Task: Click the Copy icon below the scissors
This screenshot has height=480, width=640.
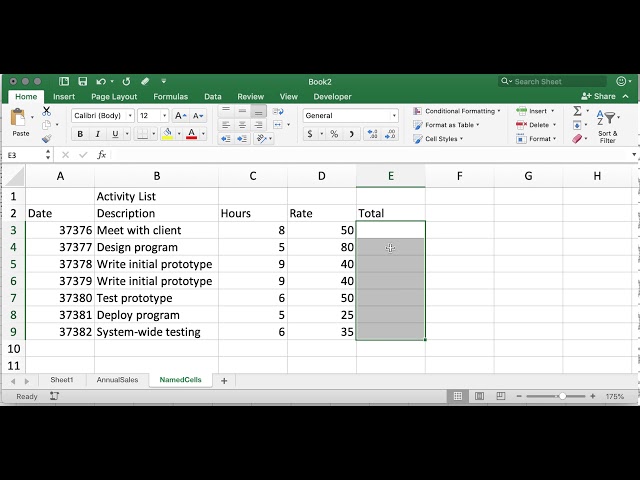Action: (47, 124)
